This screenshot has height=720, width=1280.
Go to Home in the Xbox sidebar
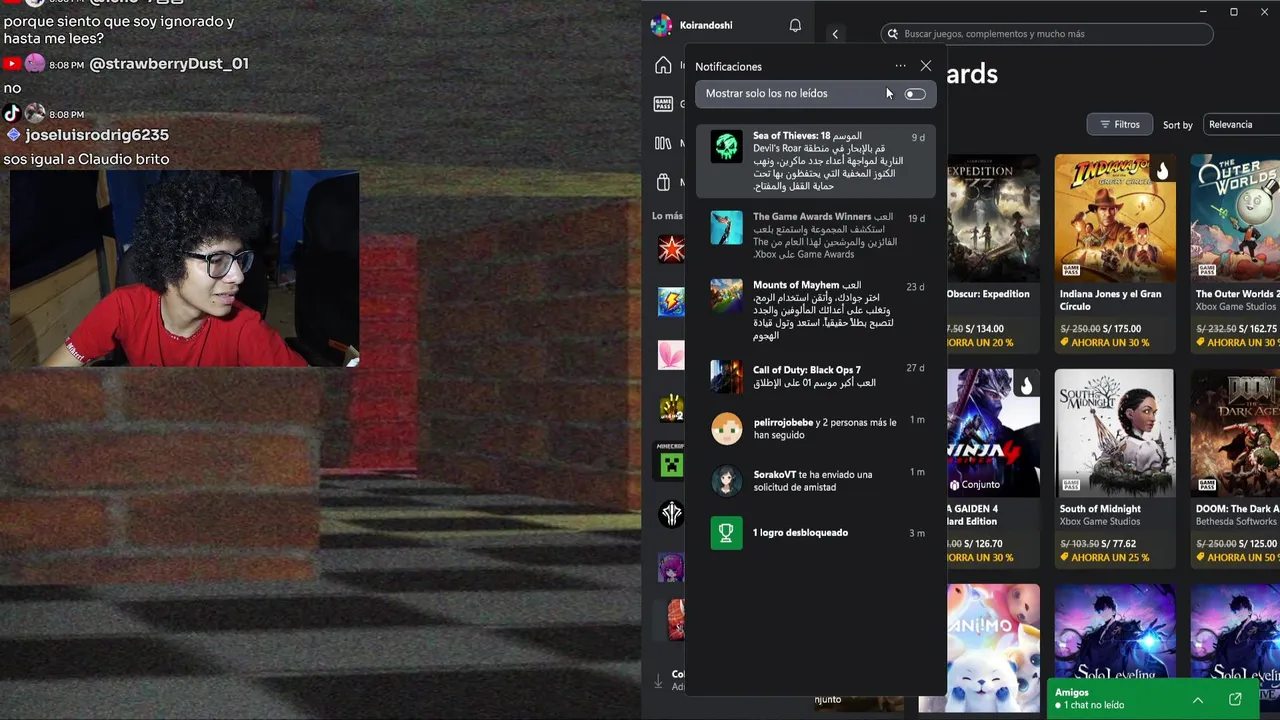(663, 66)
